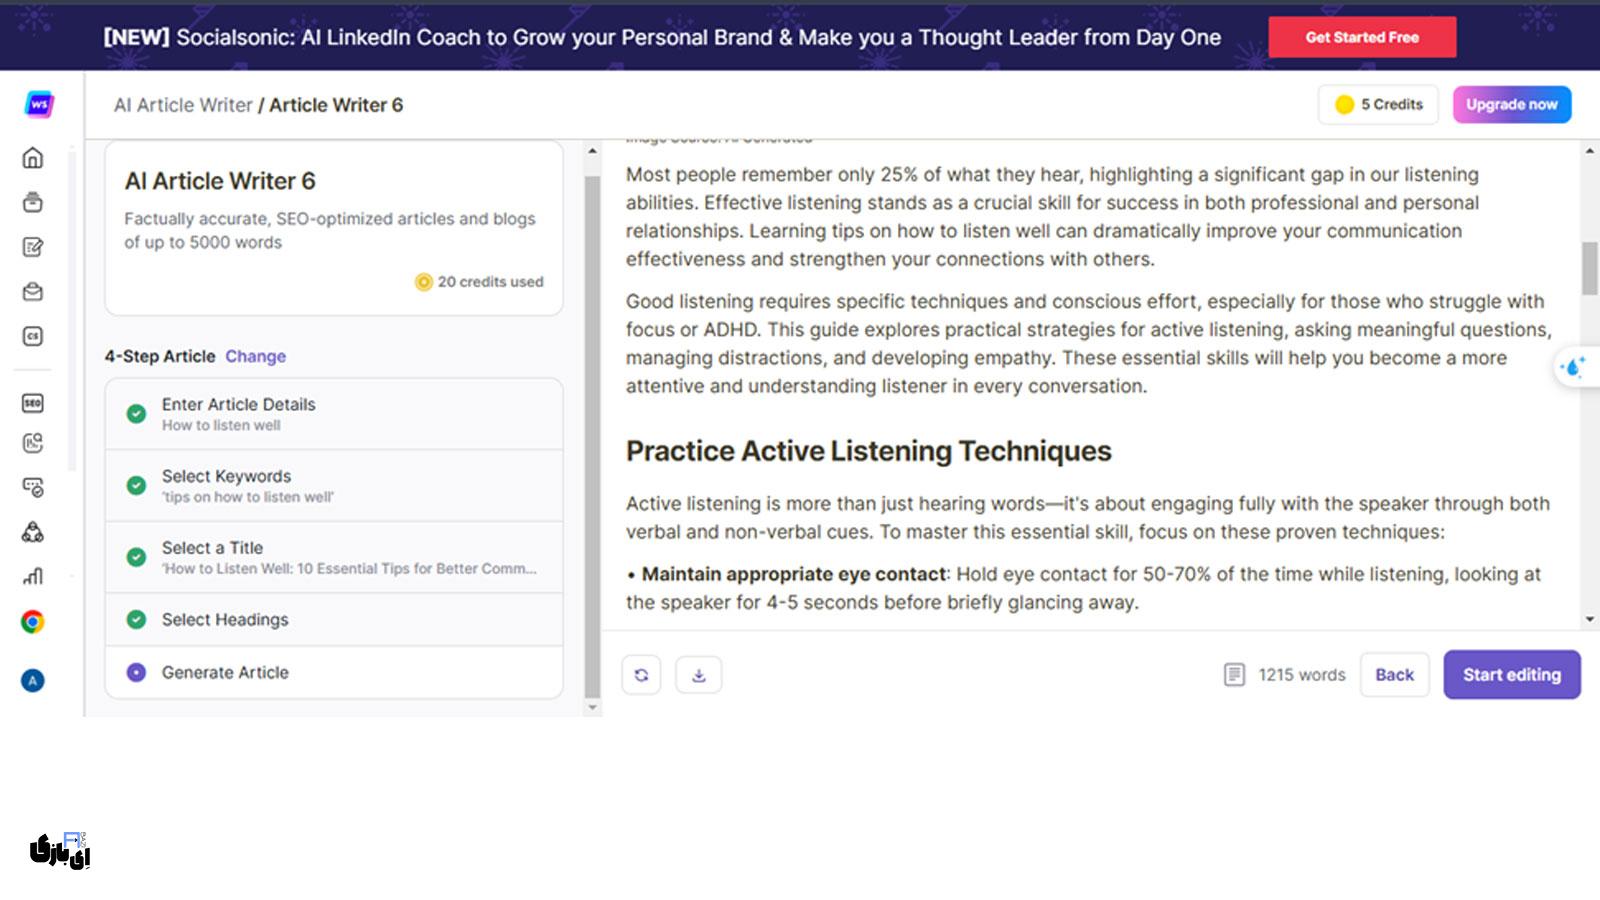Regenerate the article with refresh icon
1600x900 pixels.
tap(641, 675)
